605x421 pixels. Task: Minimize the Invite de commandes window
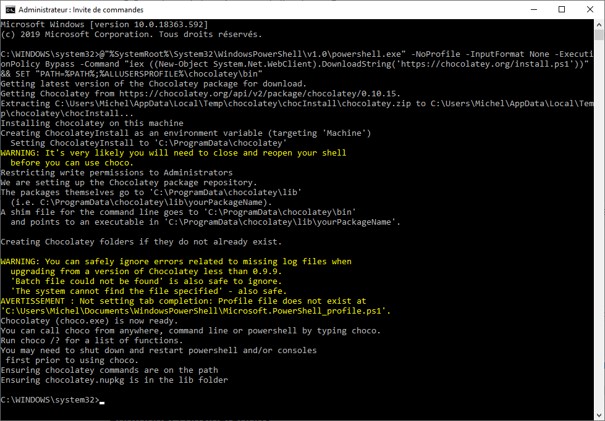534,9
